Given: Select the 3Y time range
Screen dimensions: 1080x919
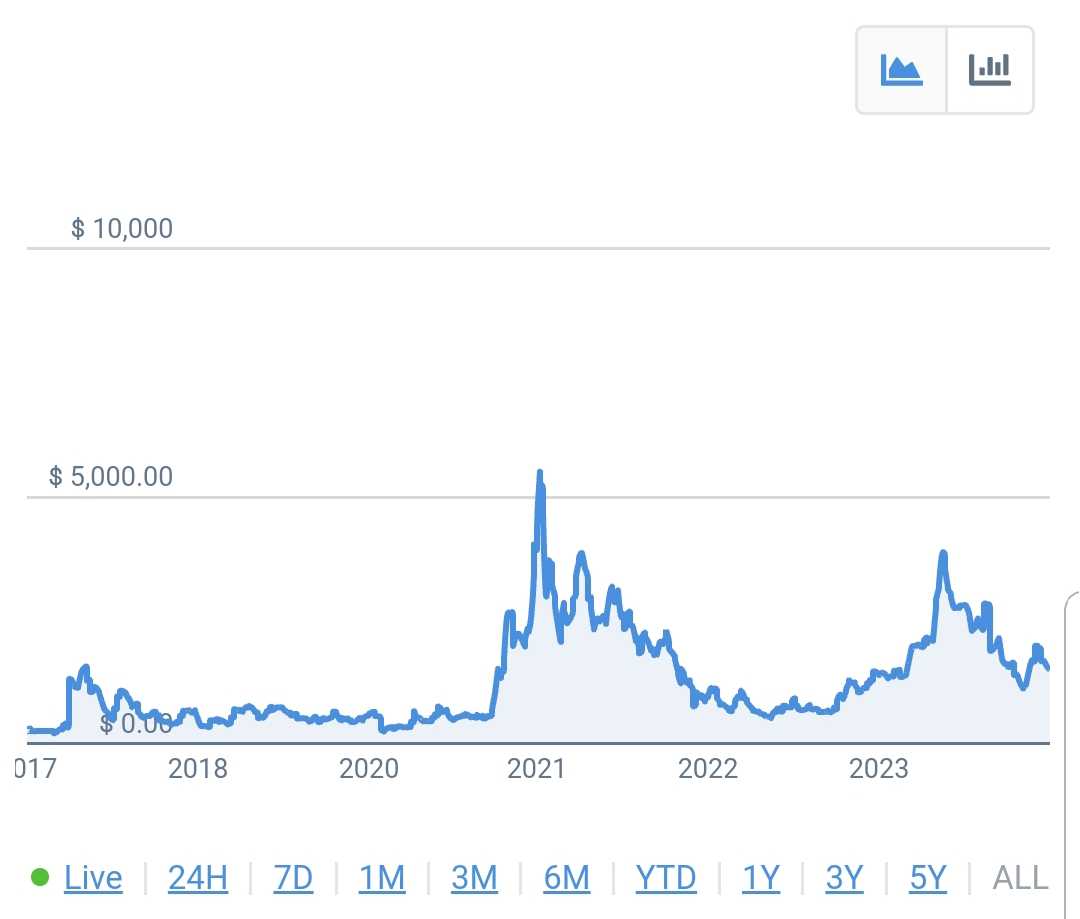Looking at the screenshot, I should tap(844, 878).
